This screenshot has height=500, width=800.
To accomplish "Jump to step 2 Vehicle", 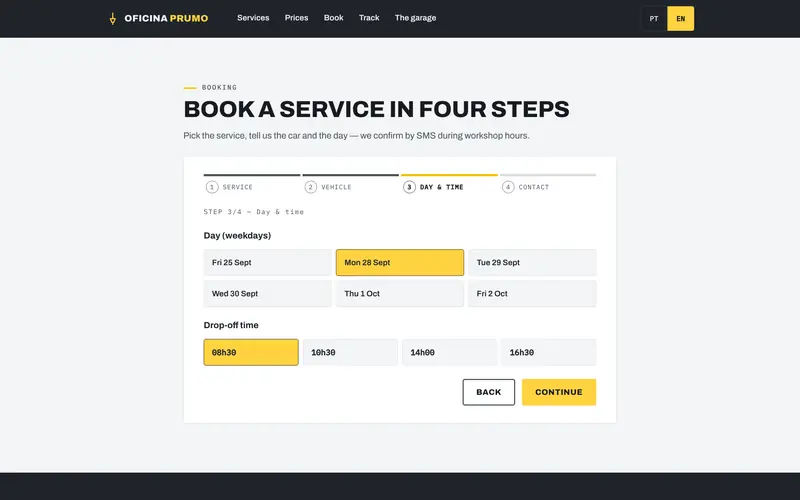I will tap(351, 184).
